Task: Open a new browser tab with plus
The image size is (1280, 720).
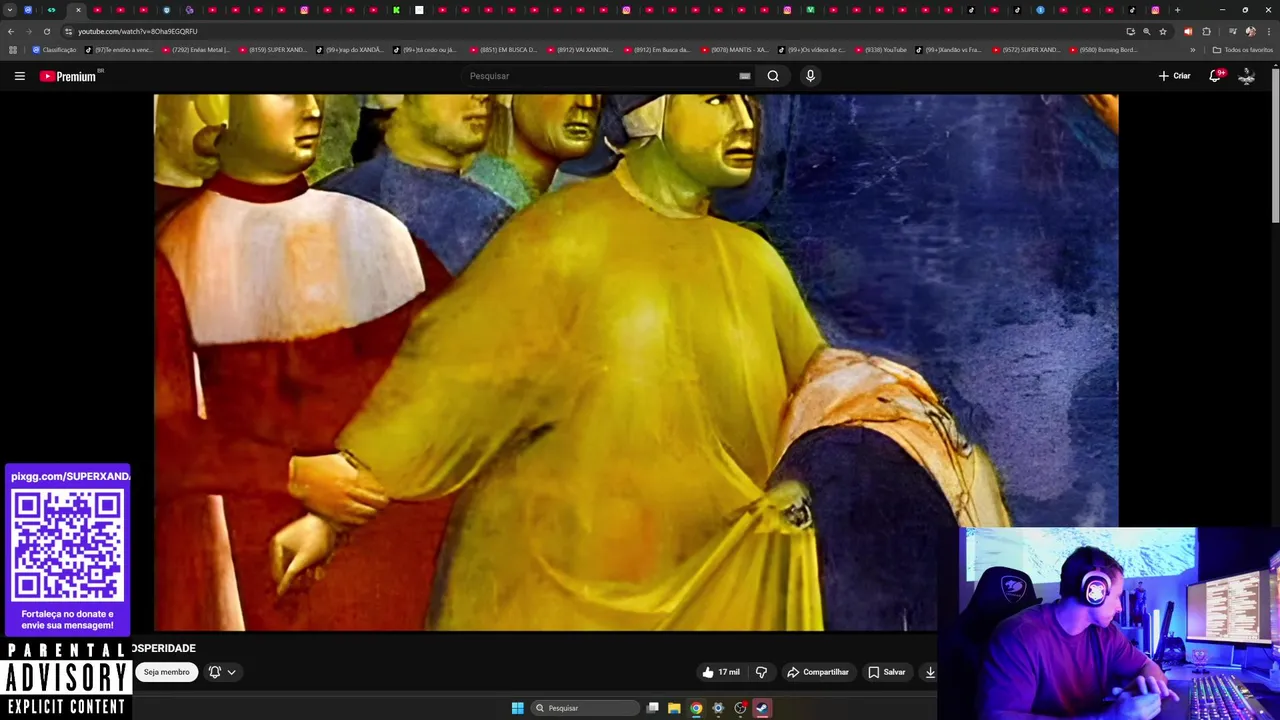Action: click(x=1177, y=10)
